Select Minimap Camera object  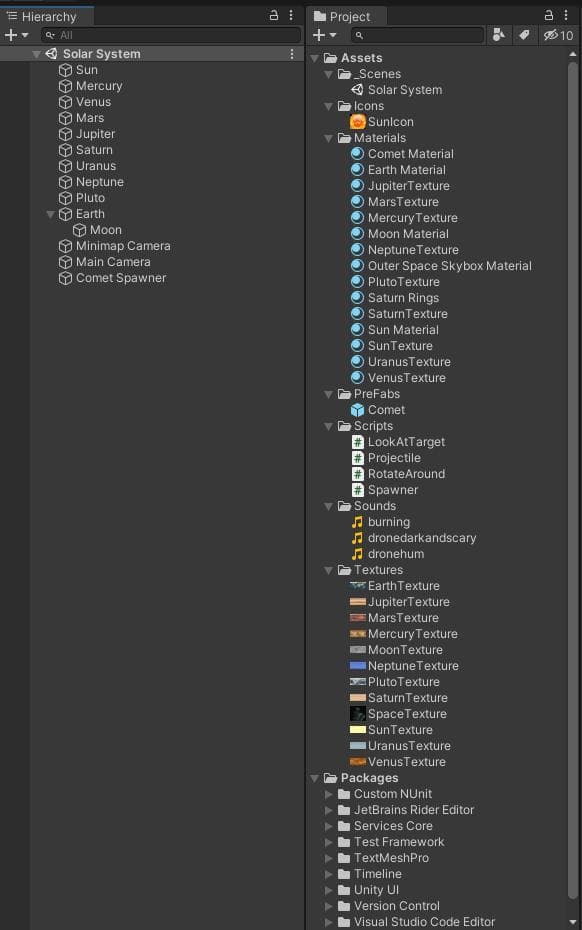123,246
